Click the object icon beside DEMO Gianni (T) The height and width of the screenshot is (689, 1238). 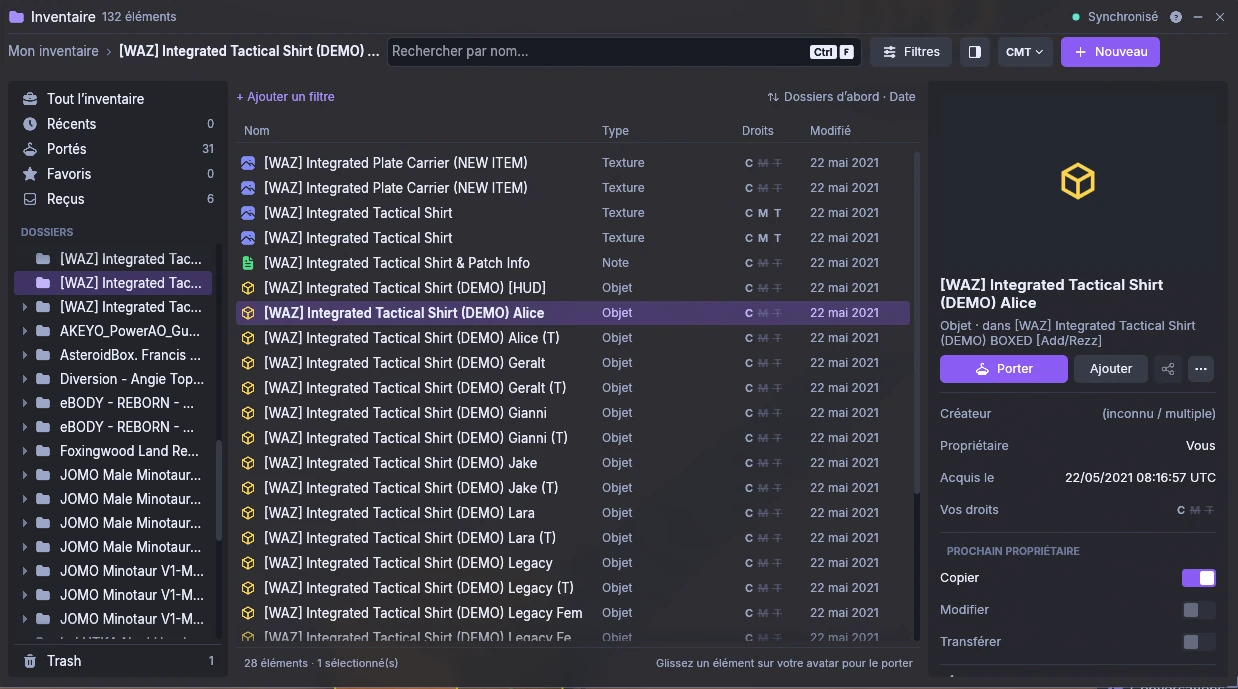[248, 438]
